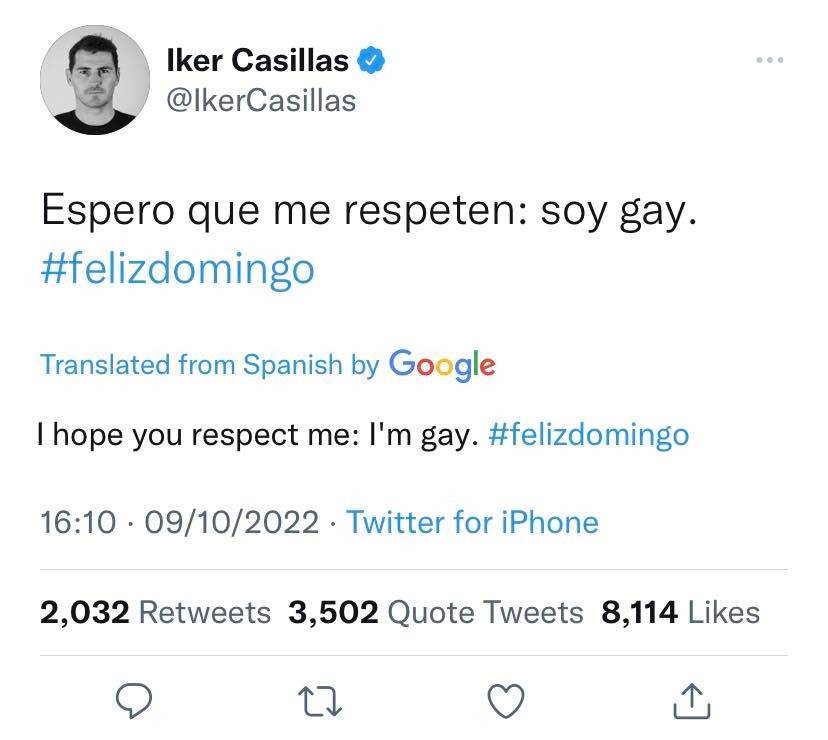The width and height of the screenshot is (828, 740).
Task: Open the more options three-dot menu
Action: 769,61
